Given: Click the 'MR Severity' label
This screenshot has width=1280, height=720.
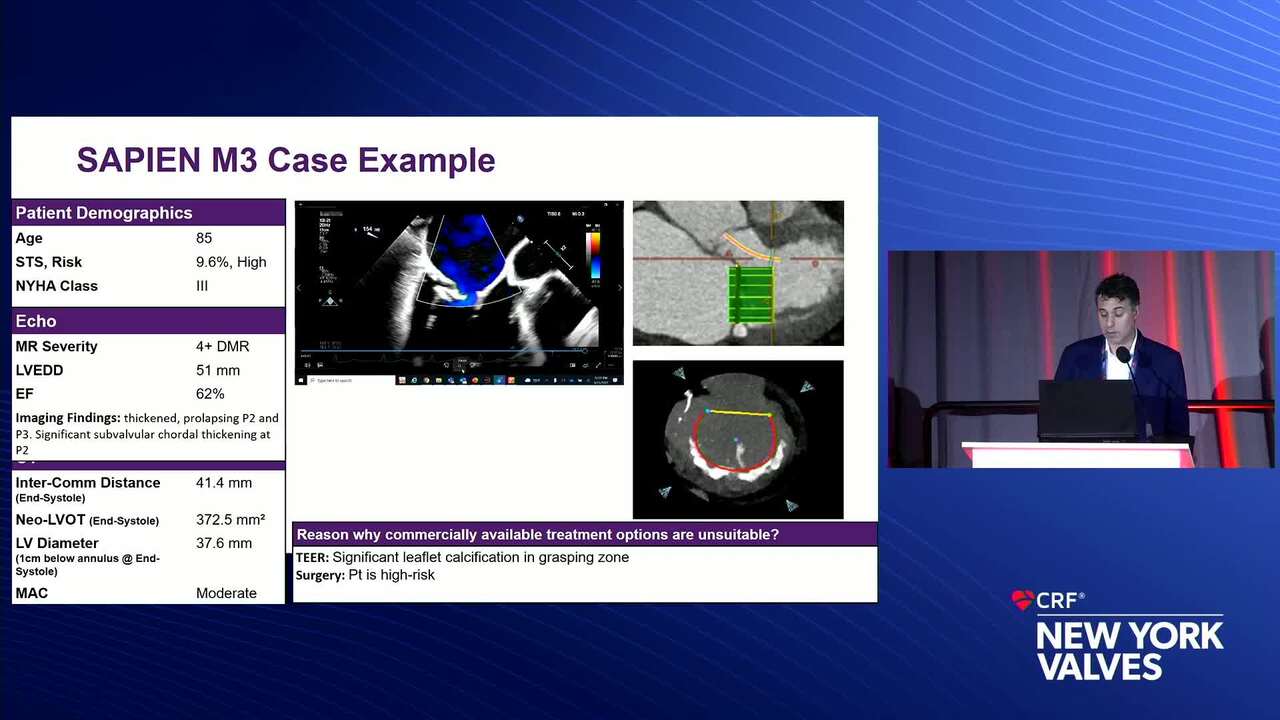Looking at the screenshot, I should coord(56,346).
